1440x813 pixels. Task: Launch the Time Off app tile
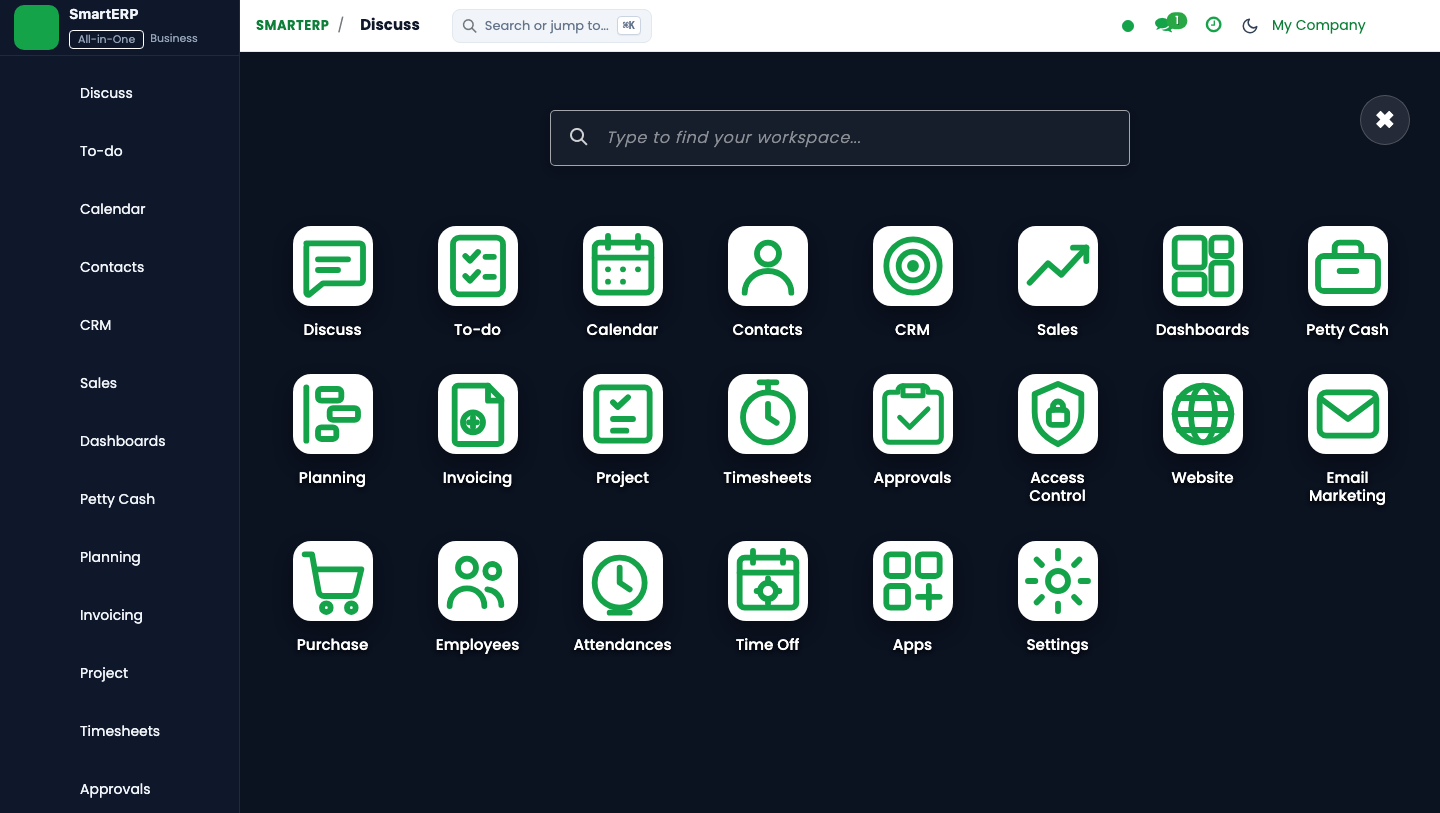point(768,581)
